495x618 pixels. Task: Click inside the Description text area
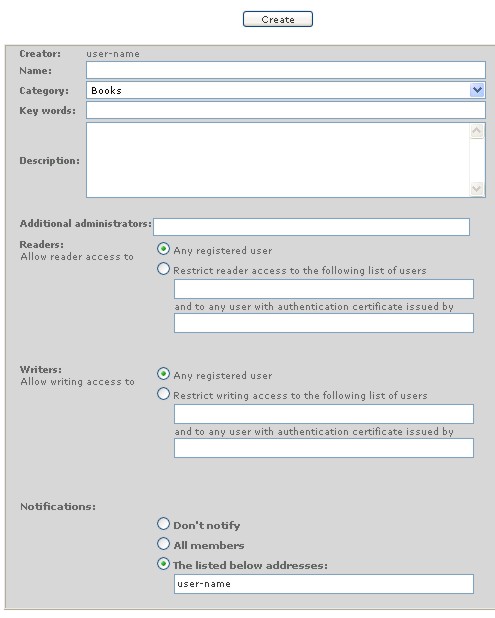[x=278, y=160]
